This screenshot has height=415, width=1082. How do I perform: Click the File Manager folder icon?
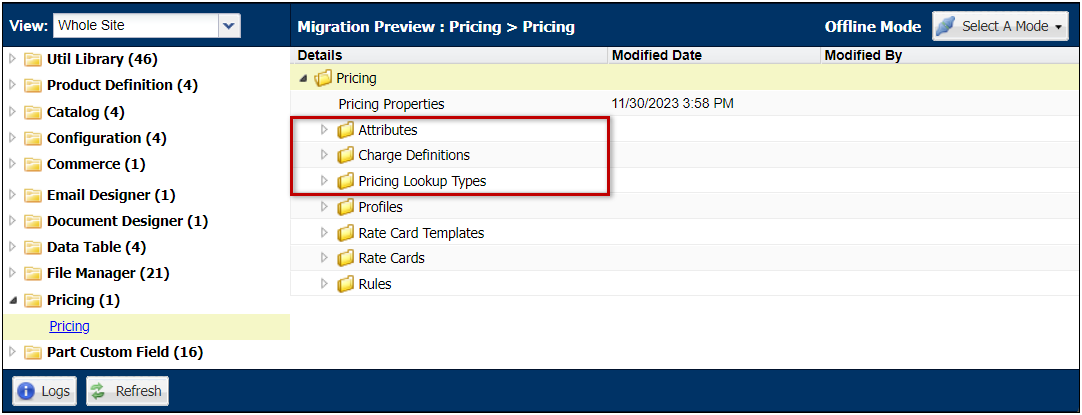click(32, 273)
